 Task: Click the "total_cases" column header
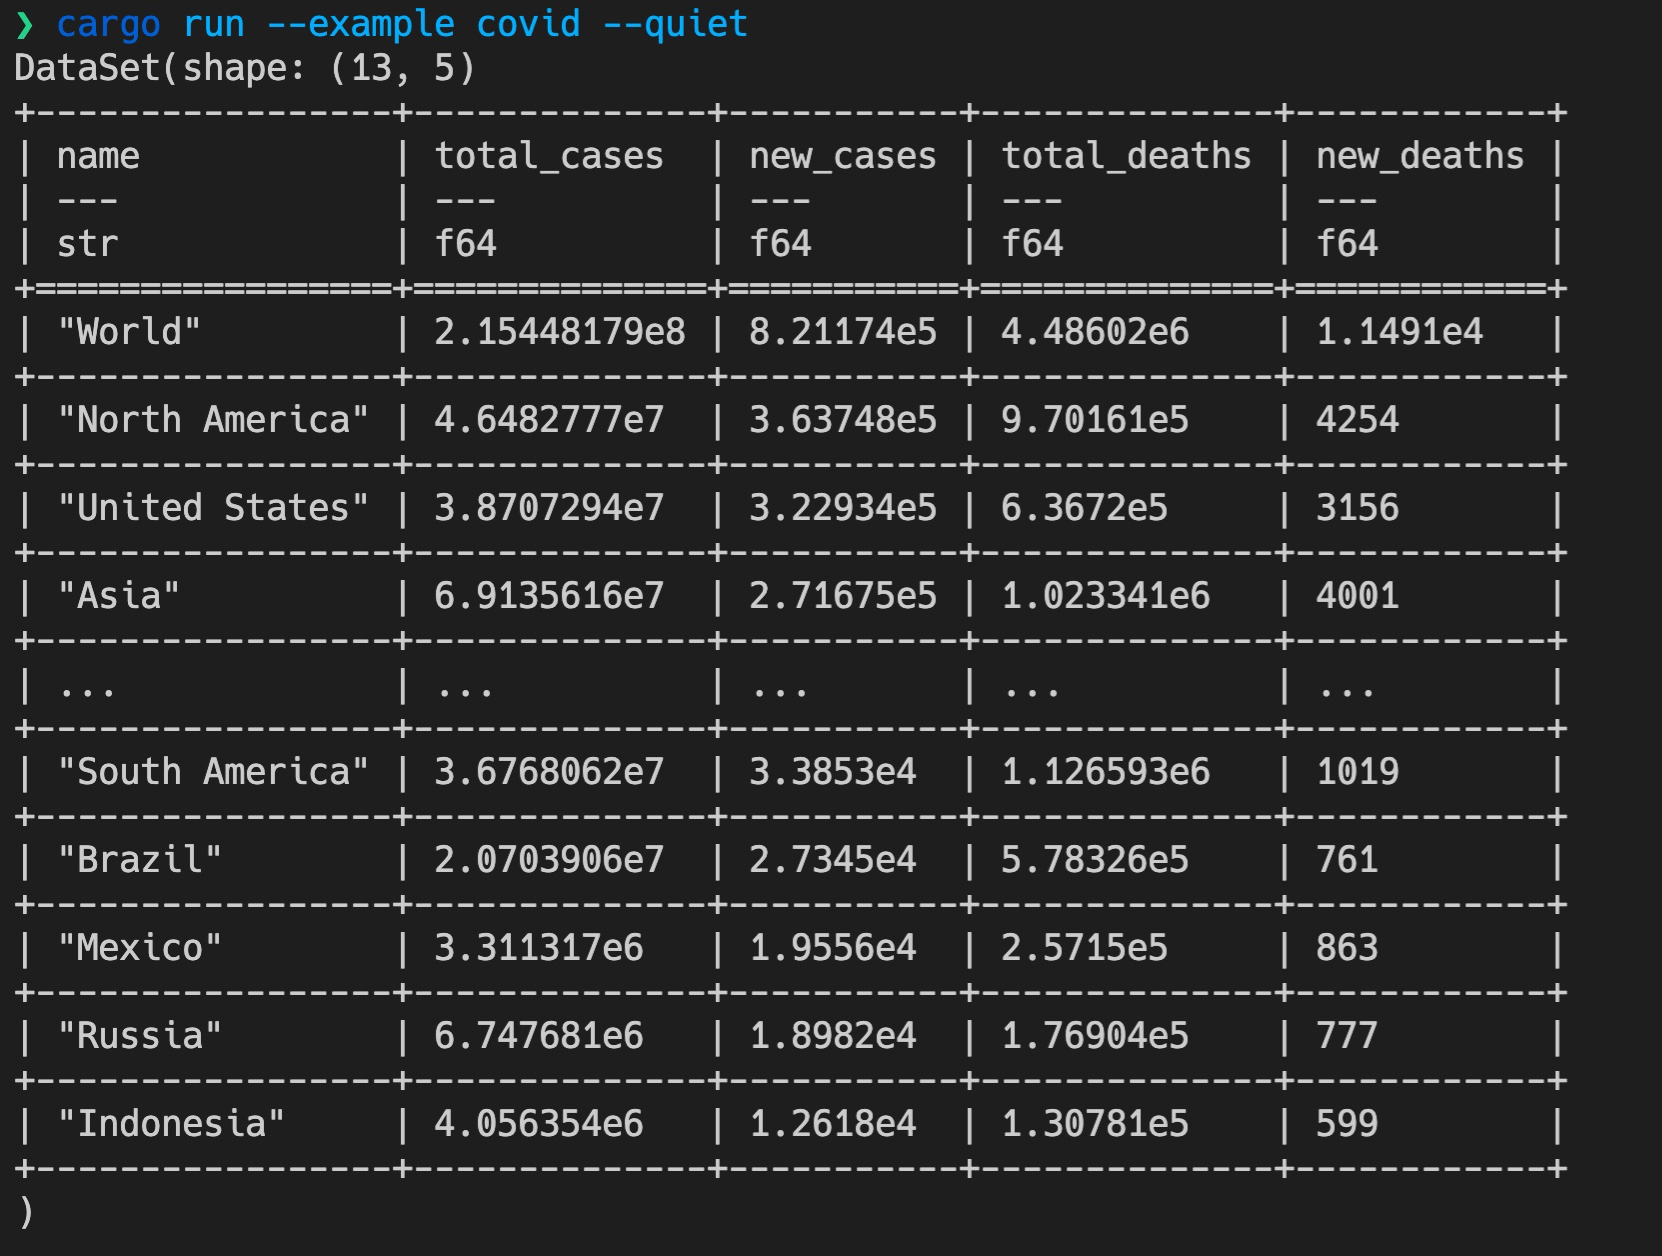pos(548,156)
